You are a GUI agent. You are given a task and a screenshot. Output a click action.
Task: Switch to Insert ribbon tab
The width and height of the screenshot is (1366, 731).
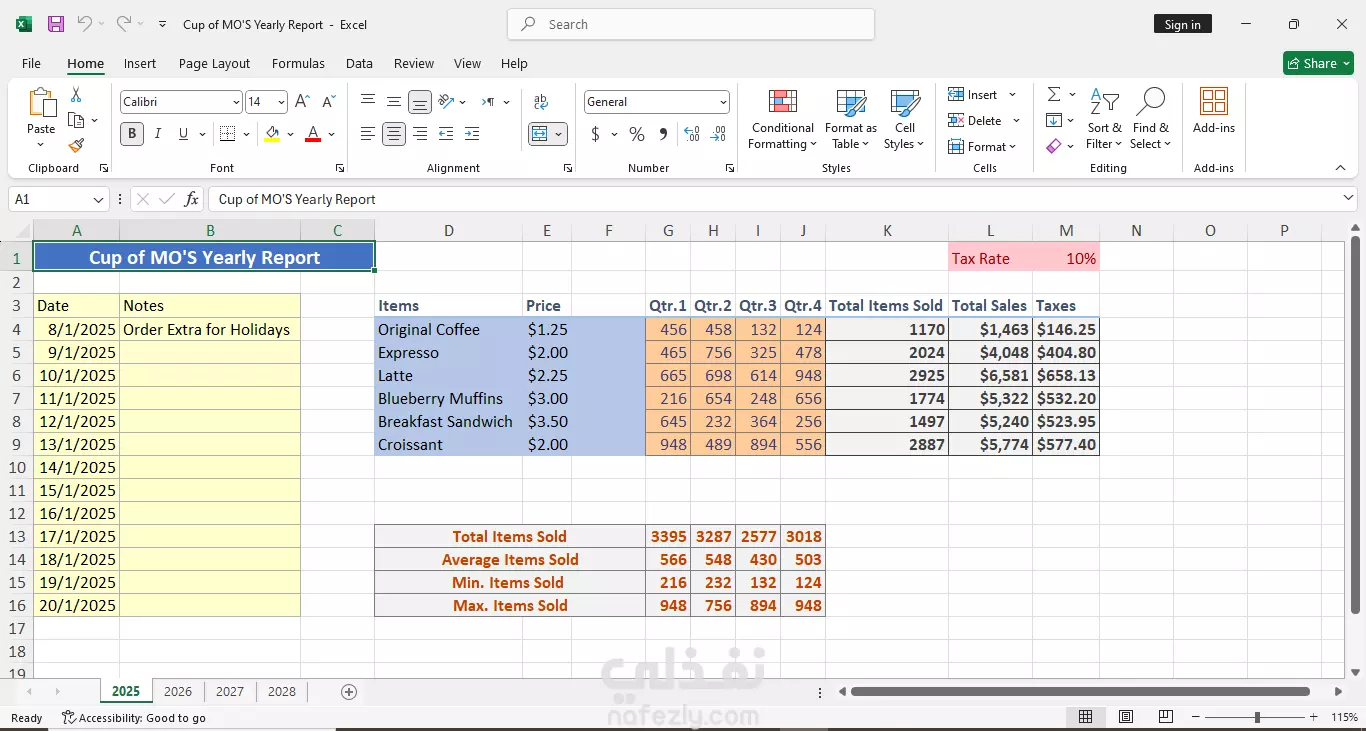click(140, 63)
